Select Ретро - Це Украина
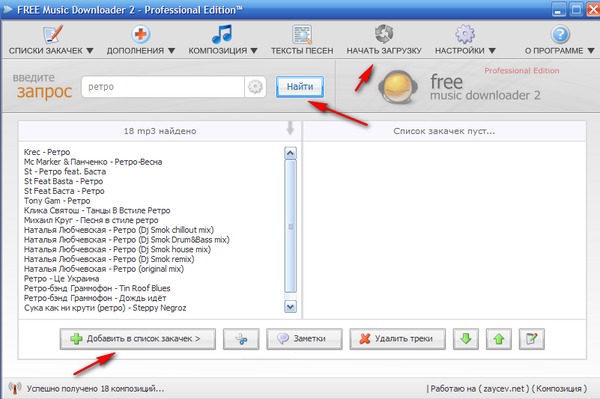The width and height of the screenshot is (600, 399). (62, 279)
